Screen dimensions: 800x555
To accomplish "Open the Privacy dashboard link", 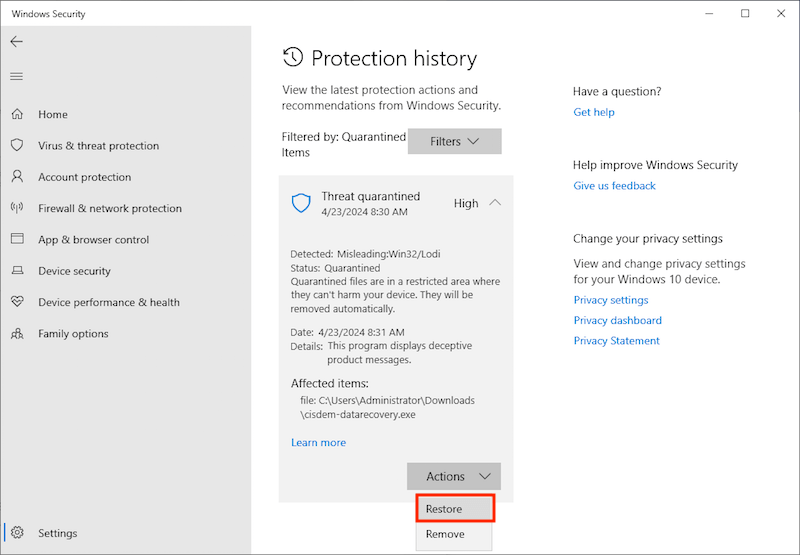I will click(x=617, y=320).
